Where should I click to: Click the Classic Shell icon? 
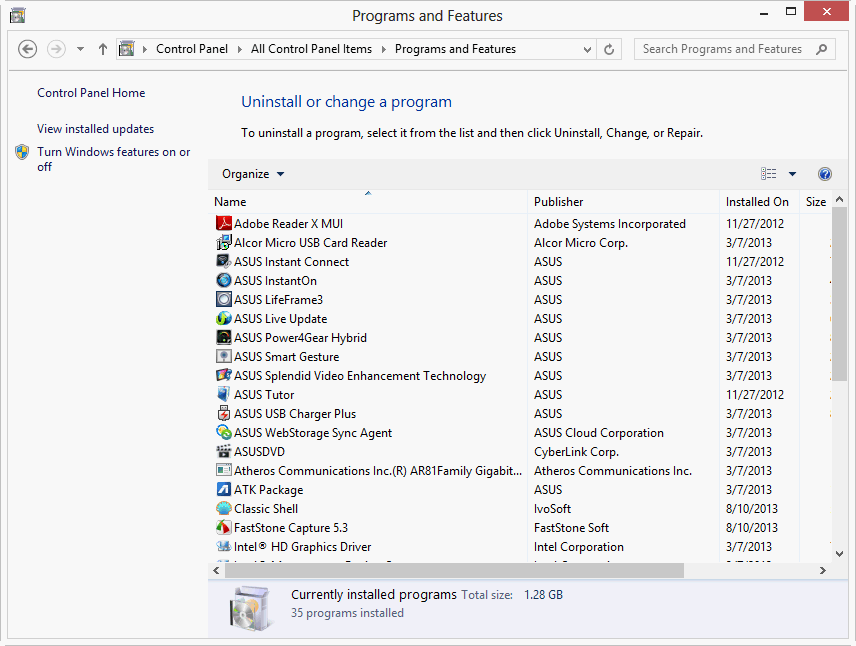[x=224, y=508]
